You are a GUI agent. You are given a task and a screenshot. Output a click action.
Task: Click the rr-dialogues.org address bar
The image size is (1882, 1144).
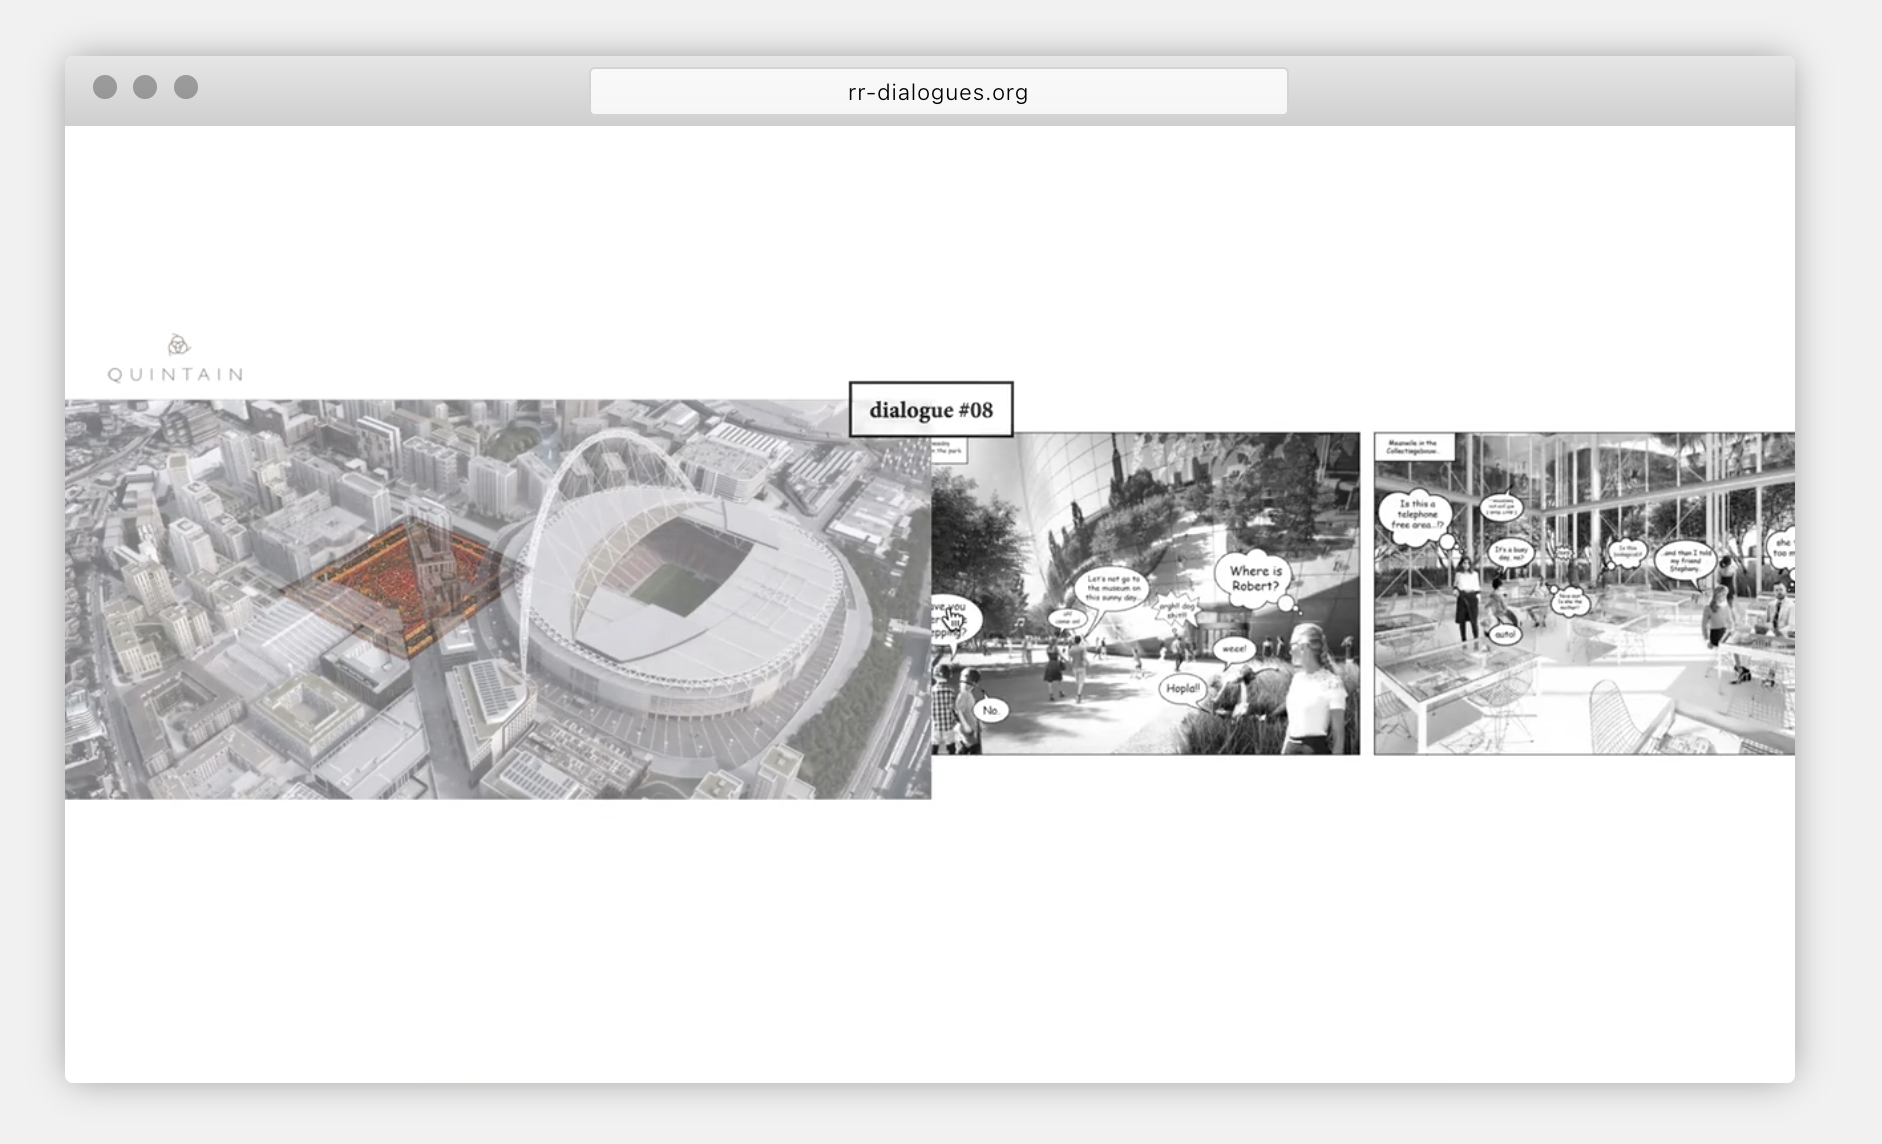[x=938, y=92]
